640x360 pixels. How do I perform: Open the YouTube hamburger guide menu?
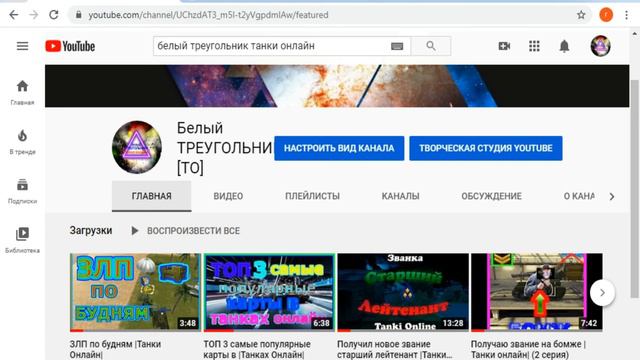[x=22, y=46]
